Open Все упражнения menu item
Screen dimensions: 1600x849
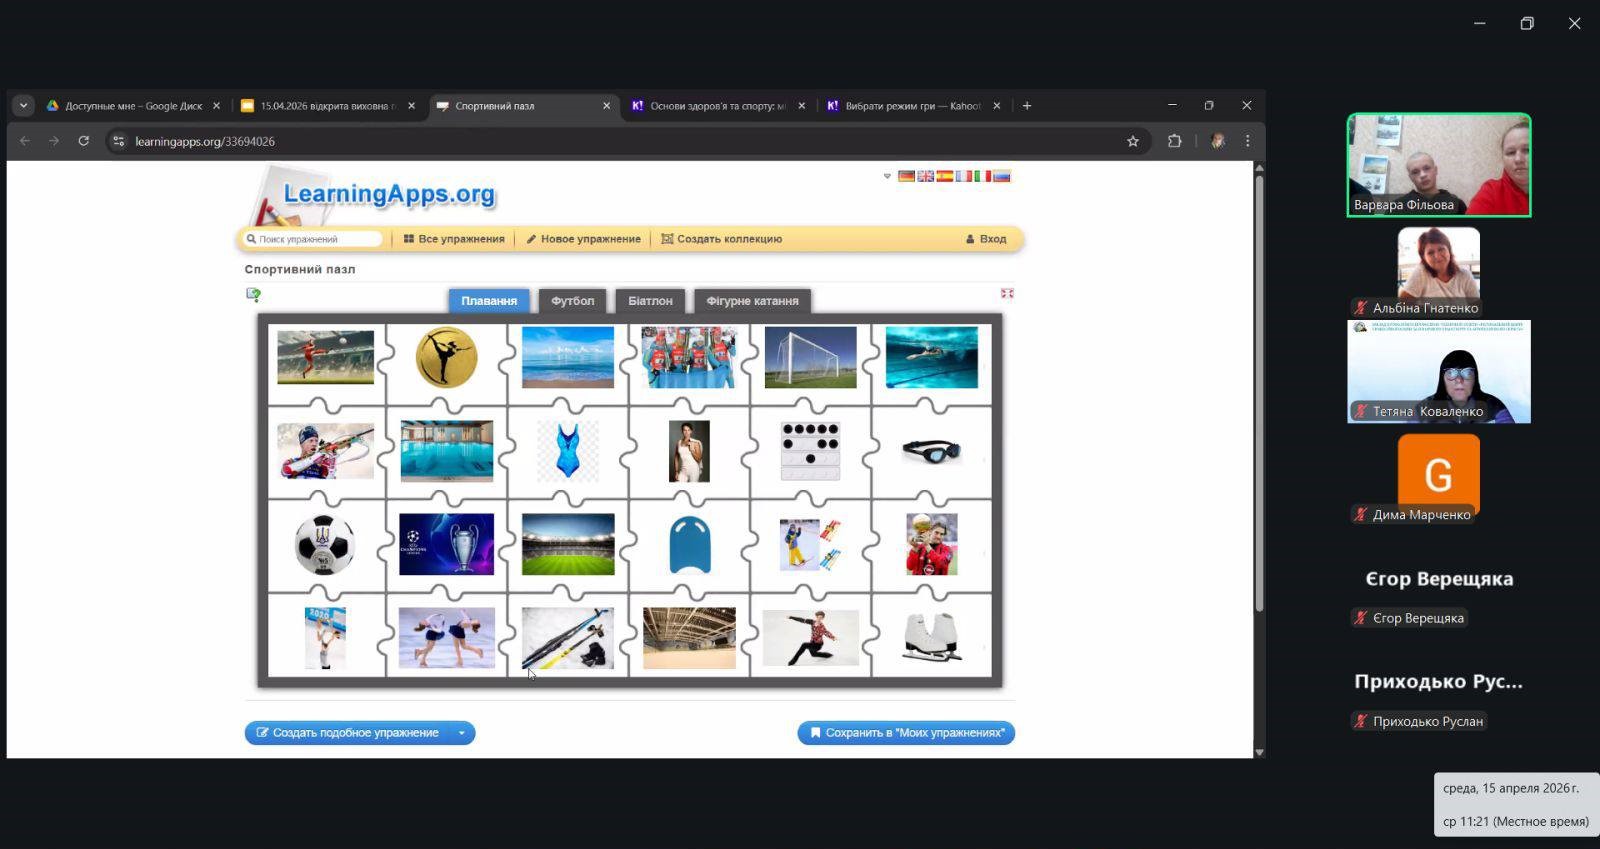click(x=454, y=239)
